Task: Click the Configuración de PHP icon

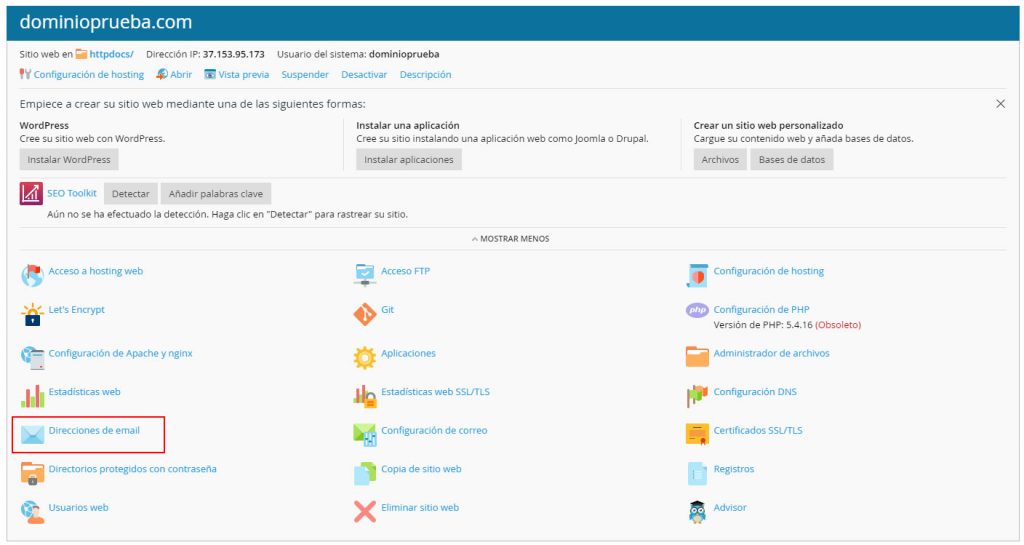Action: [697, 310]
